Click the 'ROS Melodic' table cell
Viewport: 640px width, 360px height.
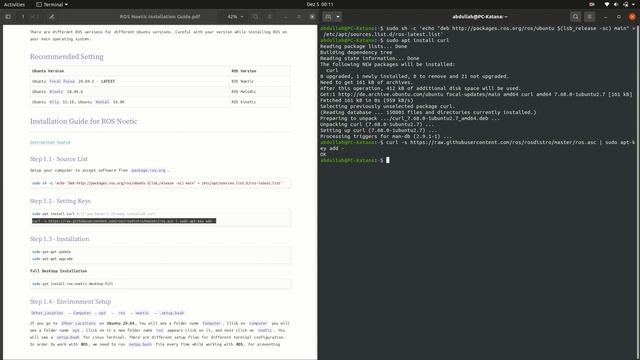(244, 92)
